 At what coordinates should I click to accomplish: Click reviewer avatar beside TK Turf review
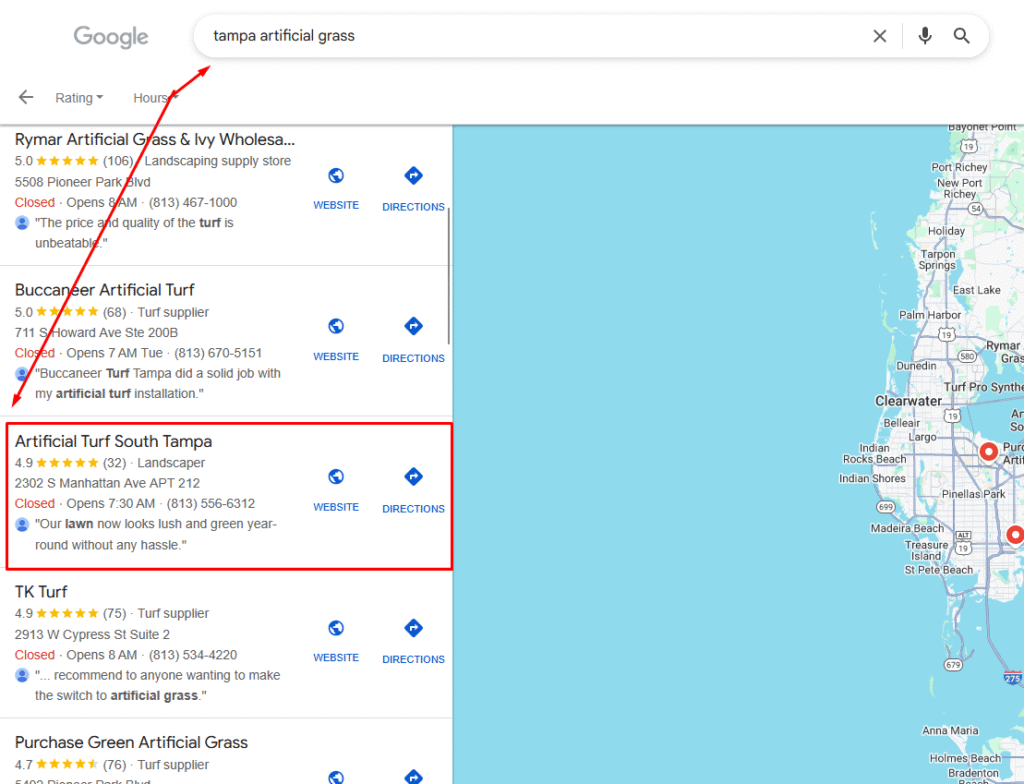coord(22,676)
